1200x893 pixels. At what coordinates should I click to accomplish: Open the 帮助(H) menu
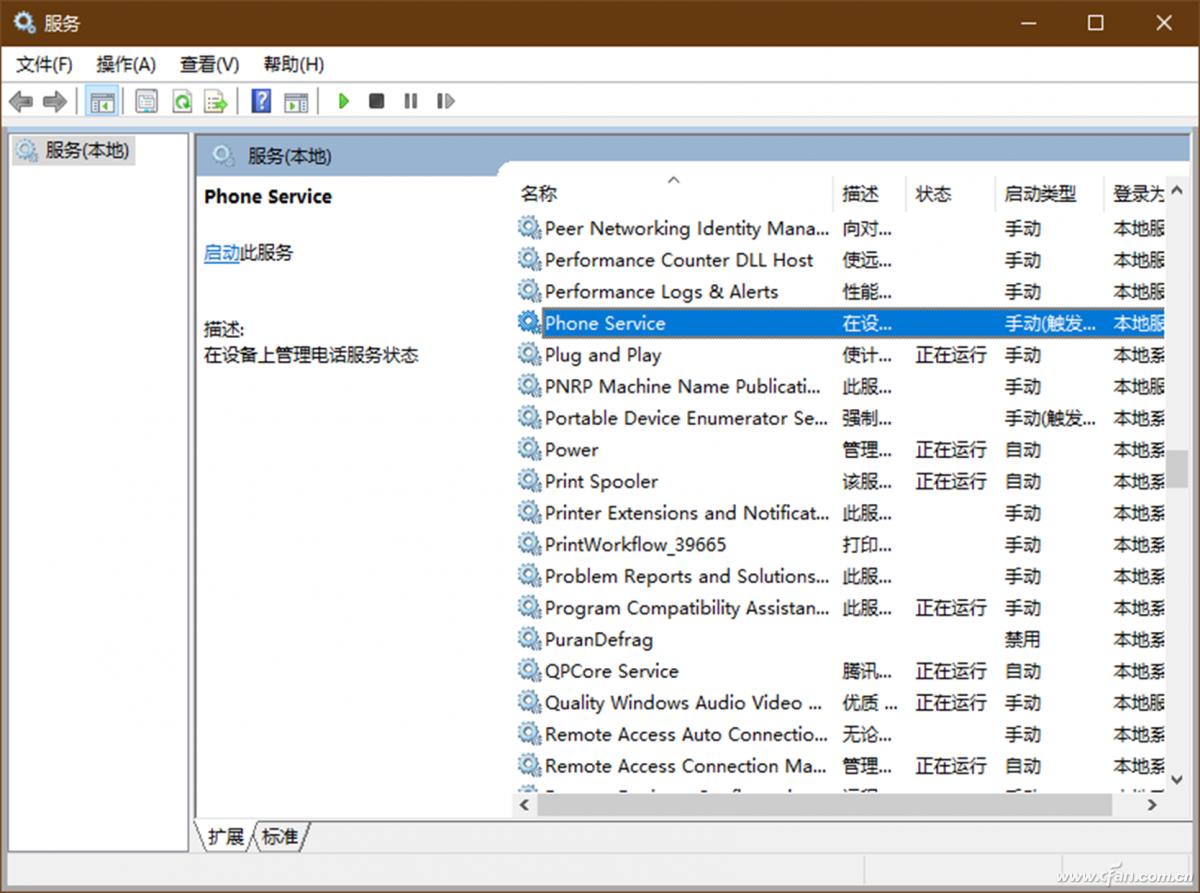coord(293,65)
